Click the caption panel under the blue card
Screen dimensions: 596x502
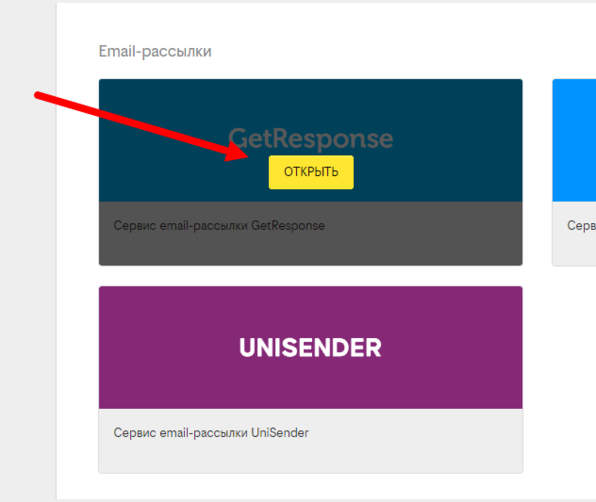[574, 234]
